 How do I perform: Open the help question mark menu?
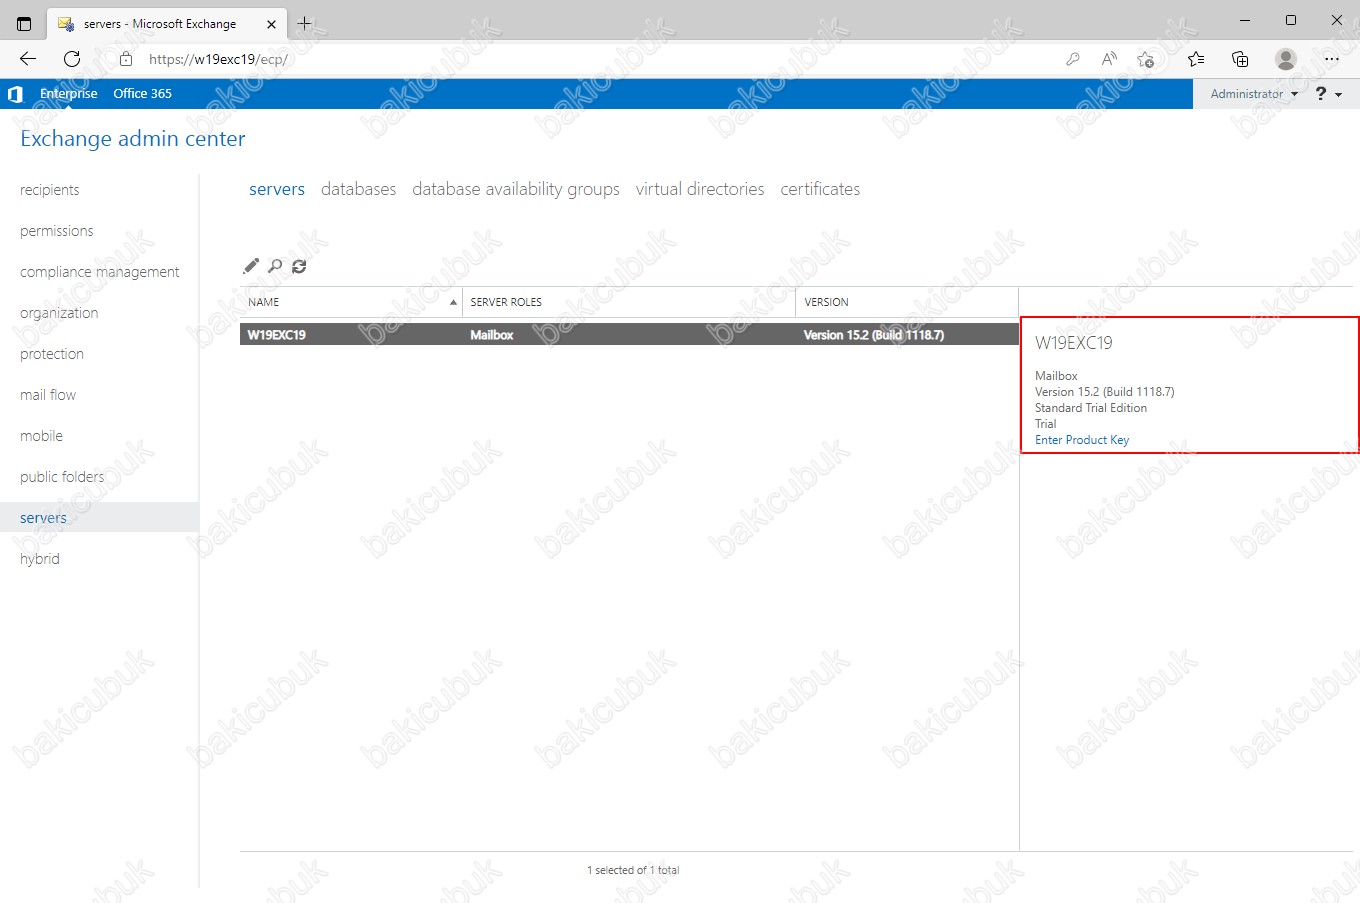click(x=1321, y=93)
